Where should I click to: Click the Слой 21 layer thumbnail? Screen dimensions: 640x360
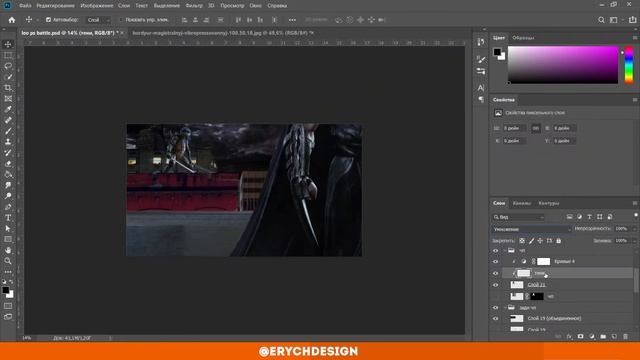tap(517, 285)
